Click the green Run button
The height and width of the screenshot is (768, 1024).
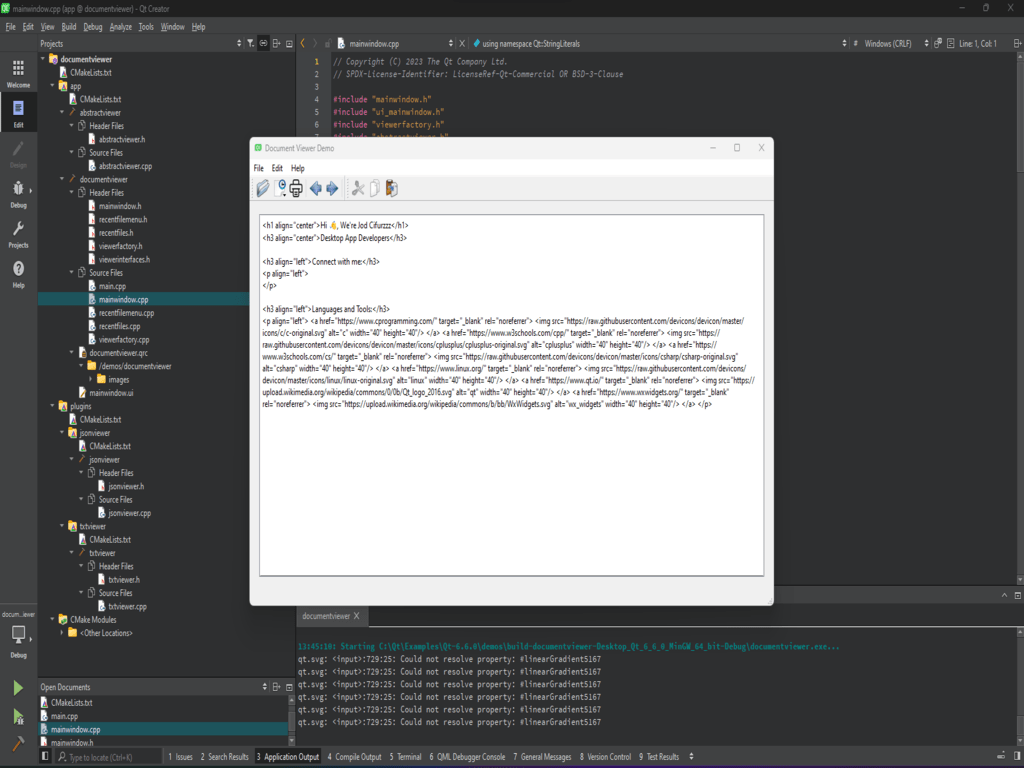[18, 687]
